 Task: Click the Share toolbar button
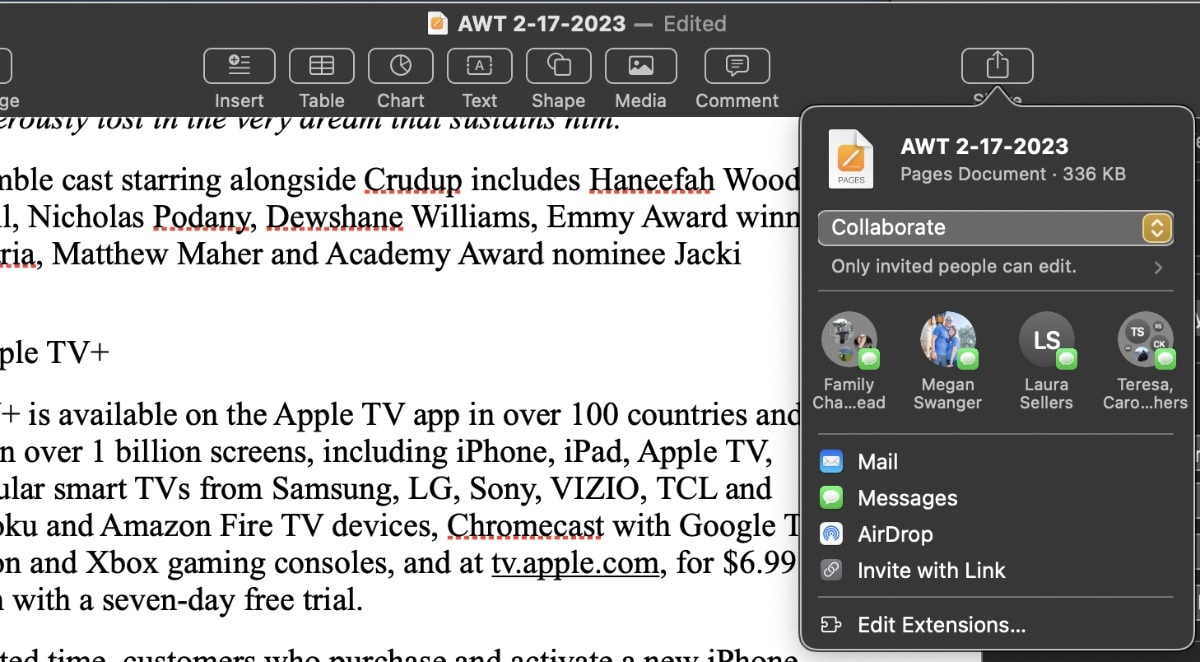(x=997, y=66)
